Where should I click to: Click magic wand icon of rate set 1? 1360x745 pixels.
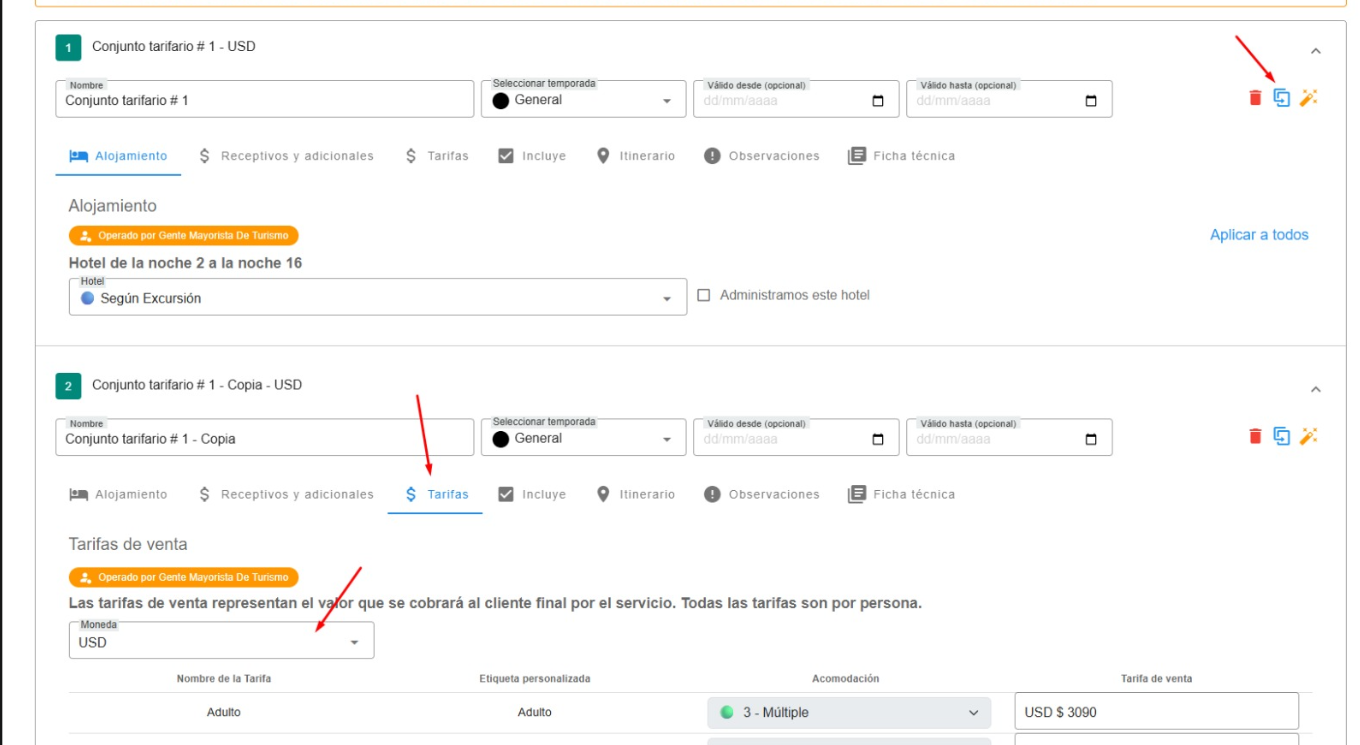pos(1309,98)
